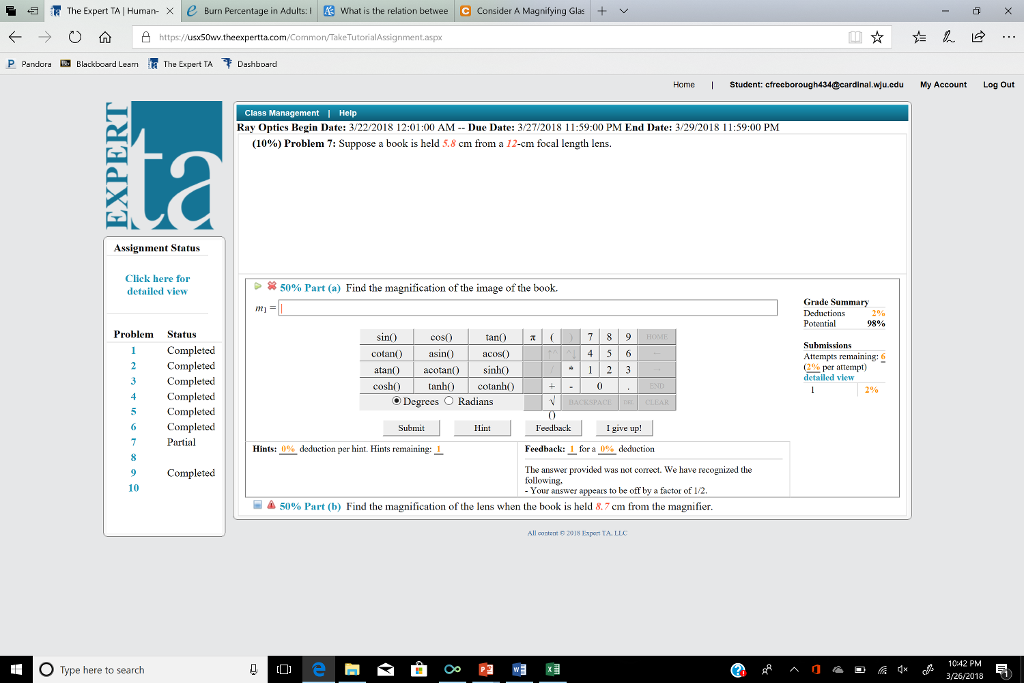Select the Degrees radio button
The width and height of the screenshot is (1024, 683).
pos(398,401)
